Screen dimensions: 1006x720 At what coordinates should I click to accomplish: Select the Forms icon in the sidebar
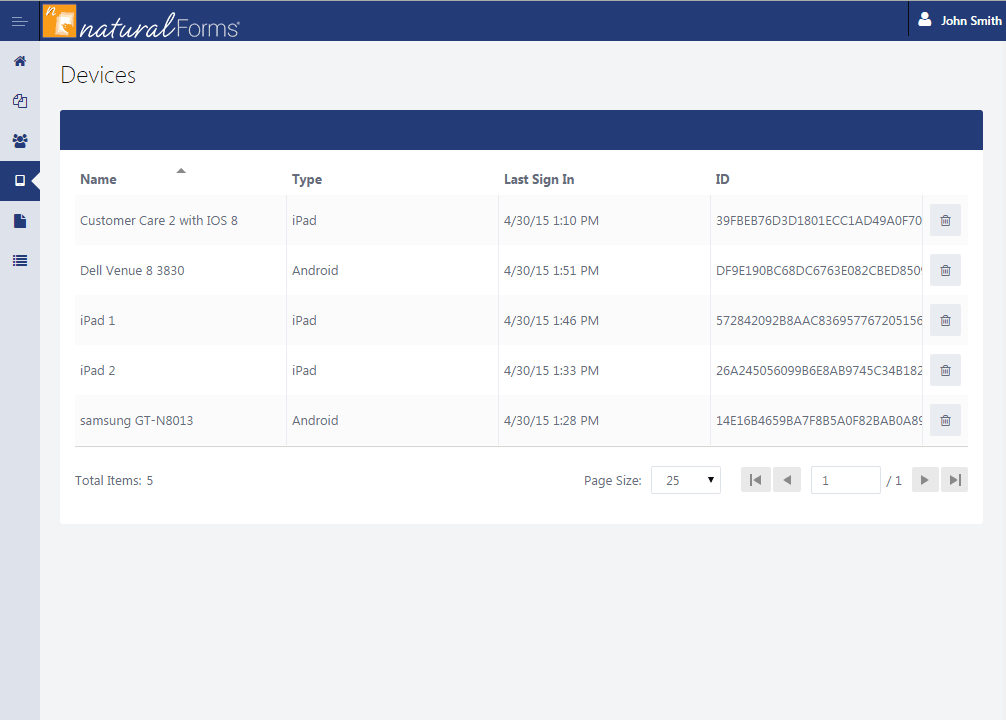point(20,101)
